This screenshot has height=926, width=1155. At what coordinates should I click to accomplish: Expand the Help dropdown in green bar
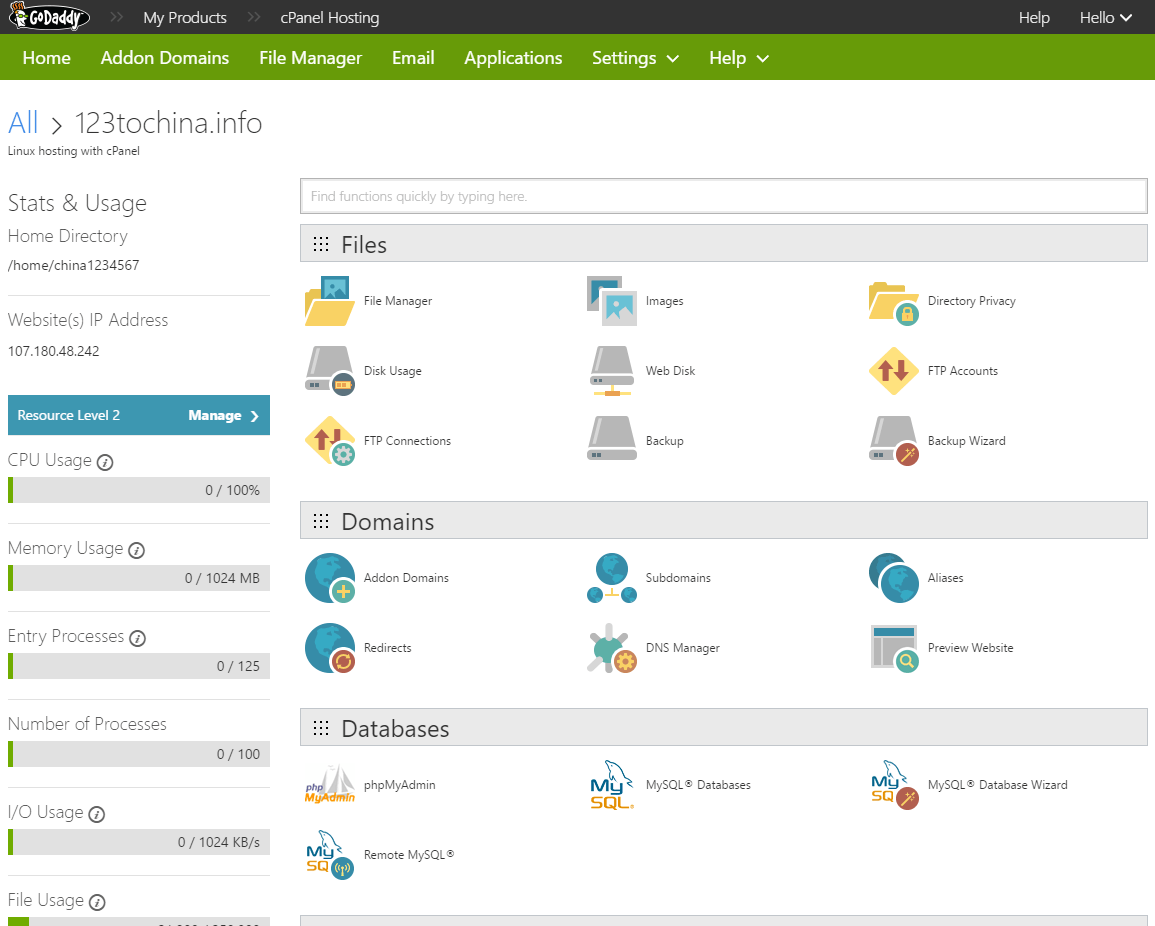pos(739,58)
